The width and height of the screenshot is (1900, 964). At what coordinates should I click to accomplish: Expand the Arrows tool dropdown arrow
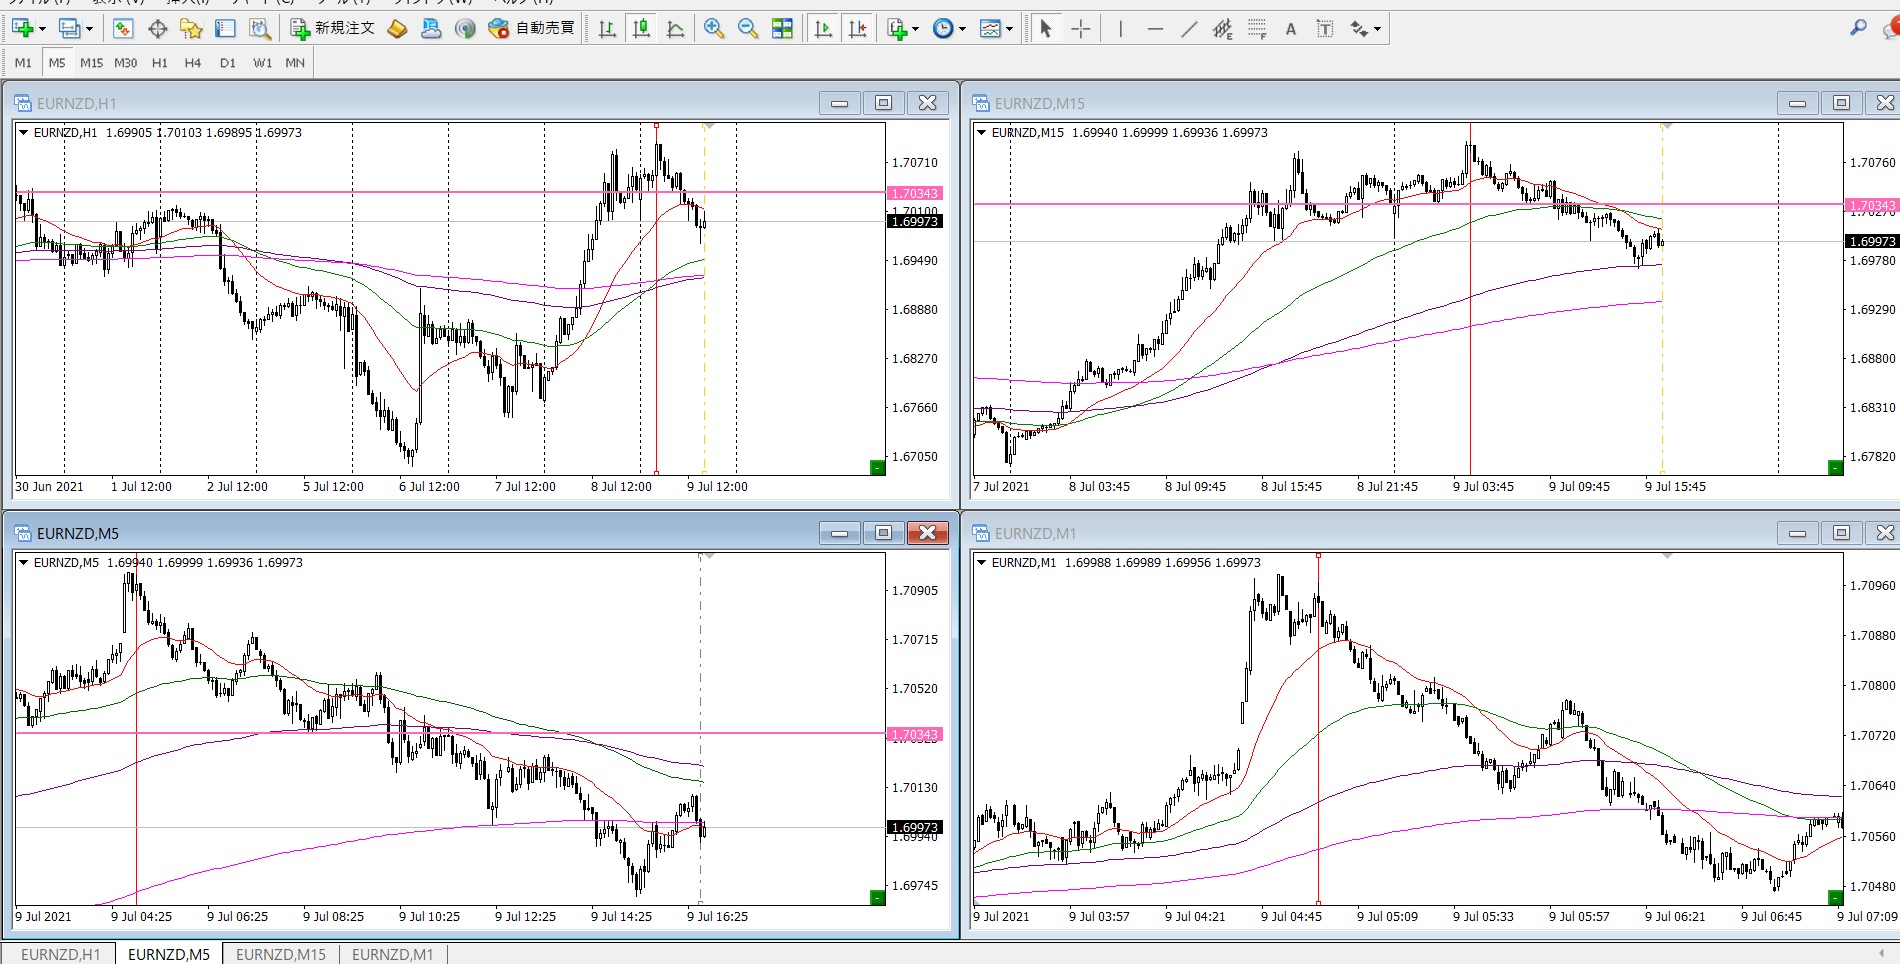tap(1377, 28)
